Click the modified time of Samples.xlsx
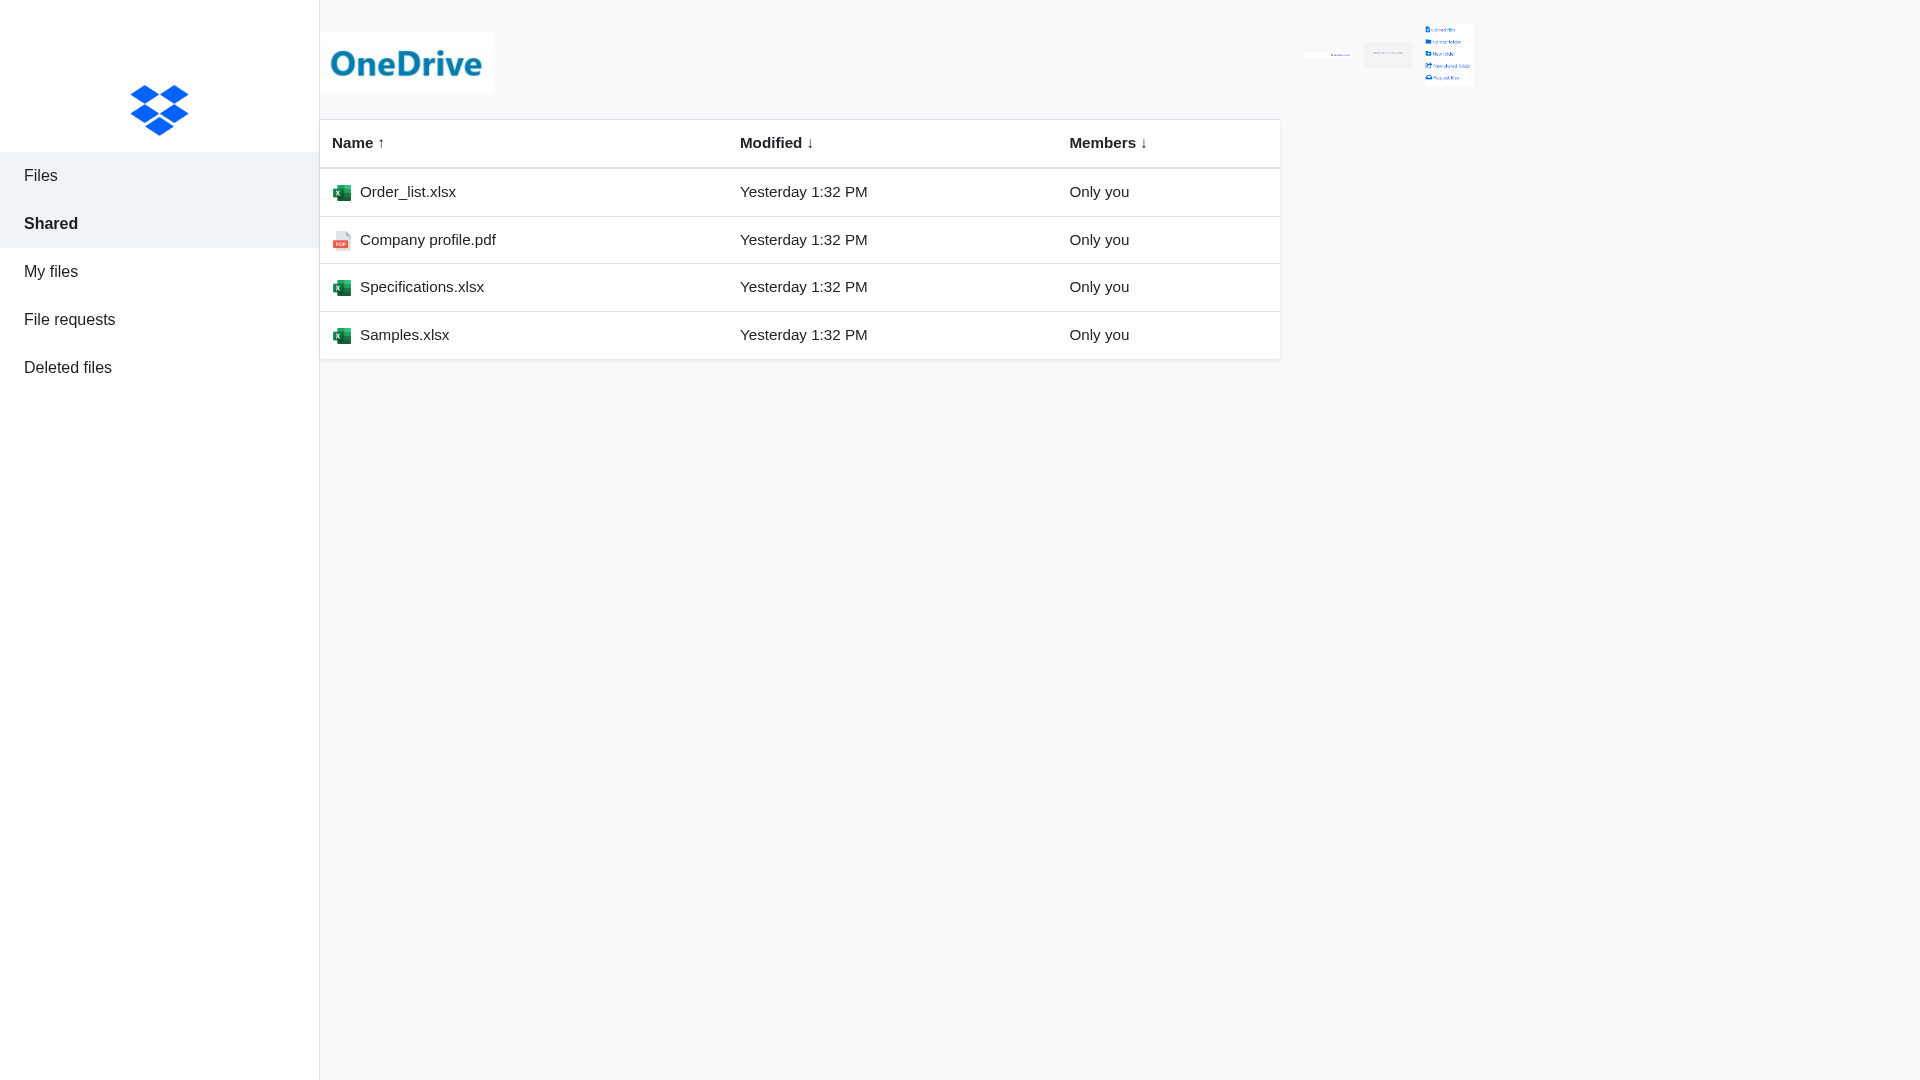Image resolution: width=1920 pixels, height=1080 pixels. [x=804, y=335]
